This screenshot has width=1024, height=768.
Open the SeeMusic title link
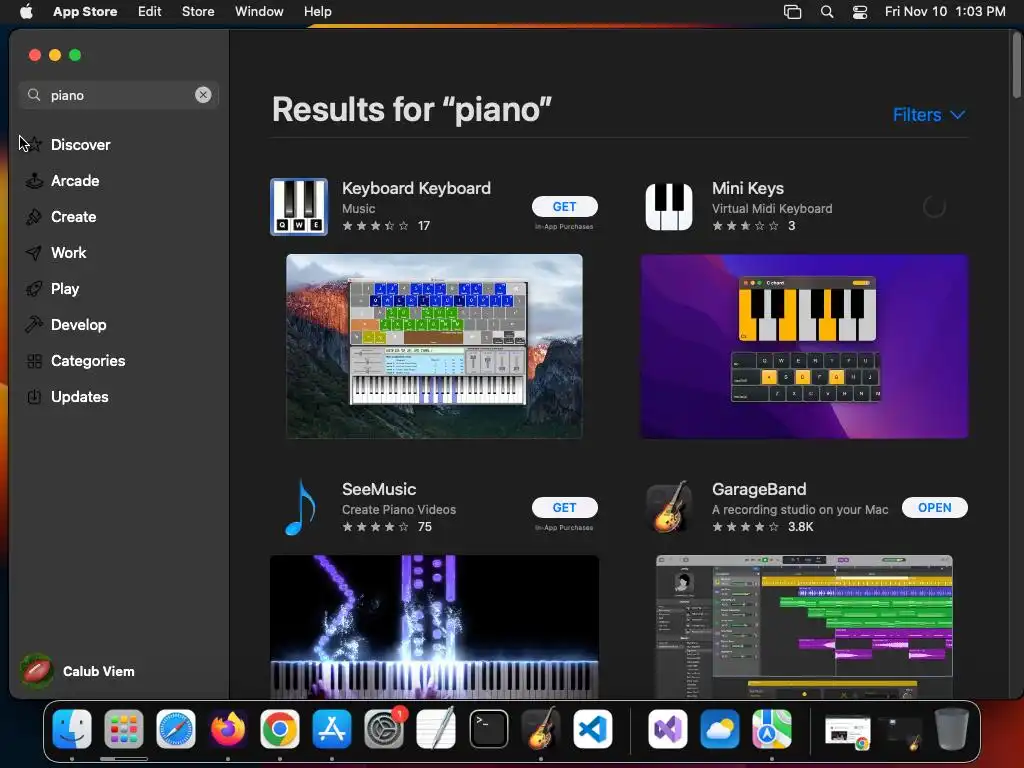[x=379, y=489]
